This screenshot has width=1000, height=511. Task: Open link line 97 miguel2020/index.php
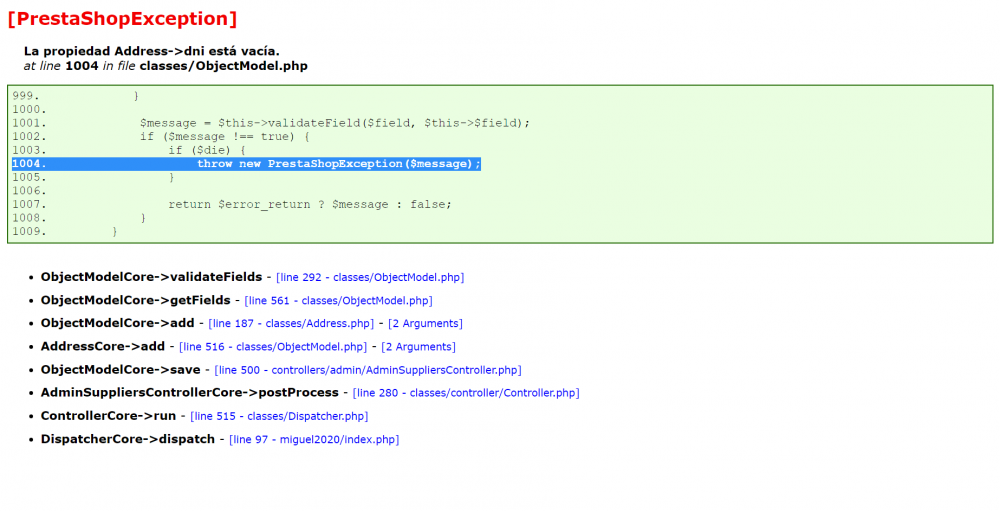314,440
